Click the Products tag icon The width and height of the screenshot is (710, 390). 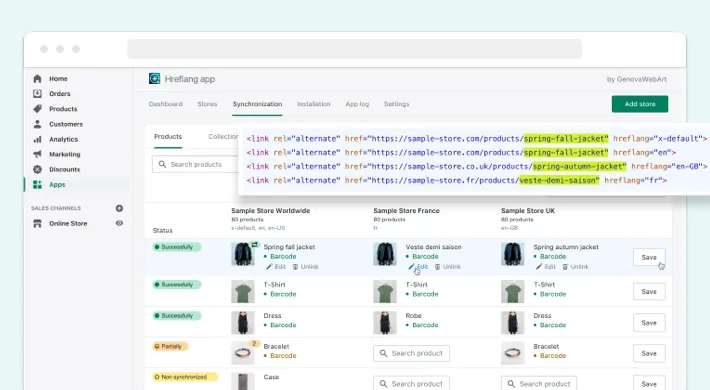pos(38,109)
